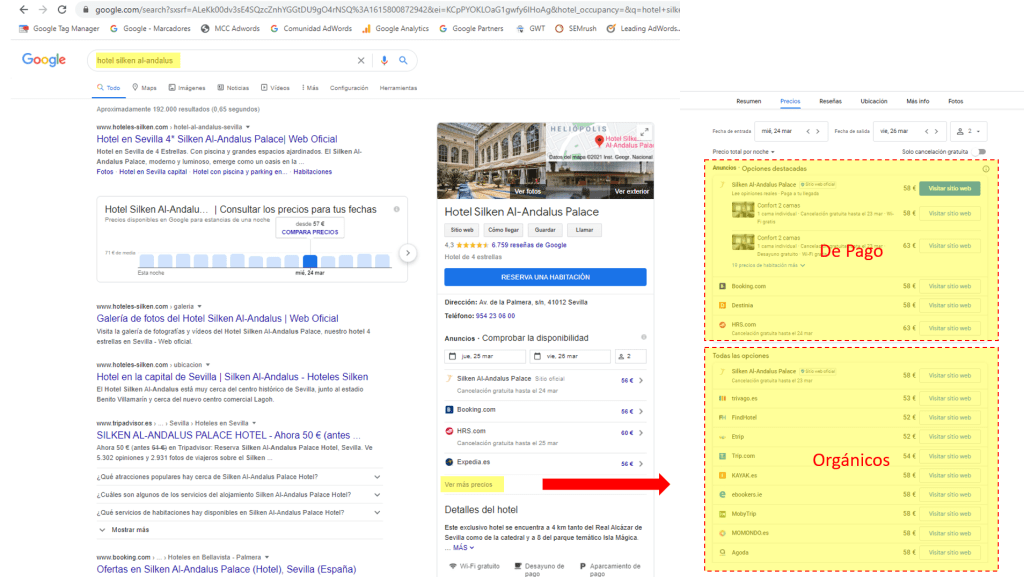Screen dimensions: 1024x577
Task: Expand the map with the fullscreen arrows icon
Action: [x=644, y=130]
